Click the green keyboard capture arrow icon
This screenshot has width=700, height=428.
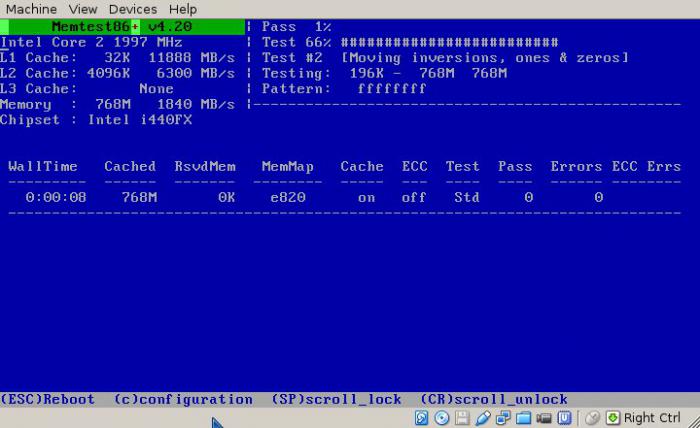tap(612, 418)
